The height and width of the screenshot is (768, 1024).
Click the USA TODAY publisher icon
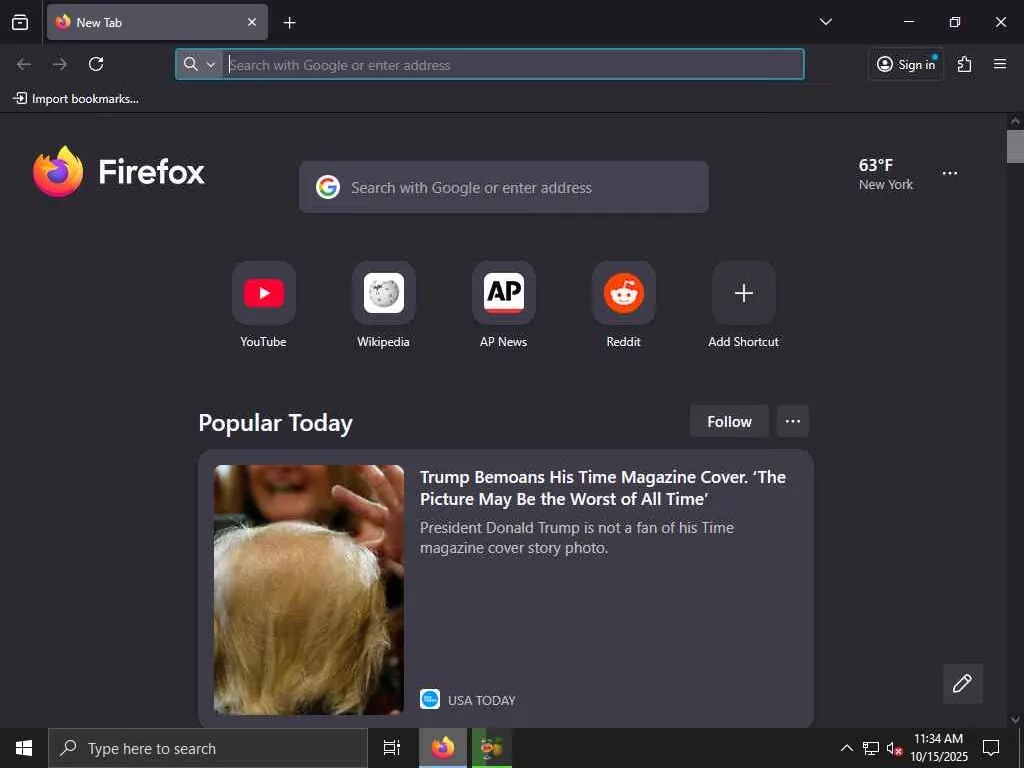[x=430, y=699]
